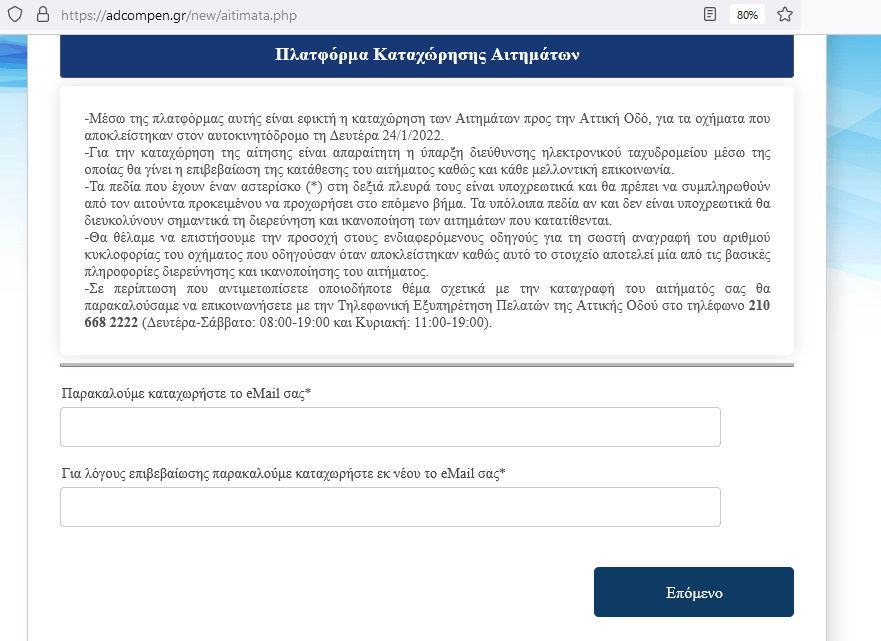Bookmark this page with the star icon
This screenshot has height=641, width=881.
coord(785,14)
